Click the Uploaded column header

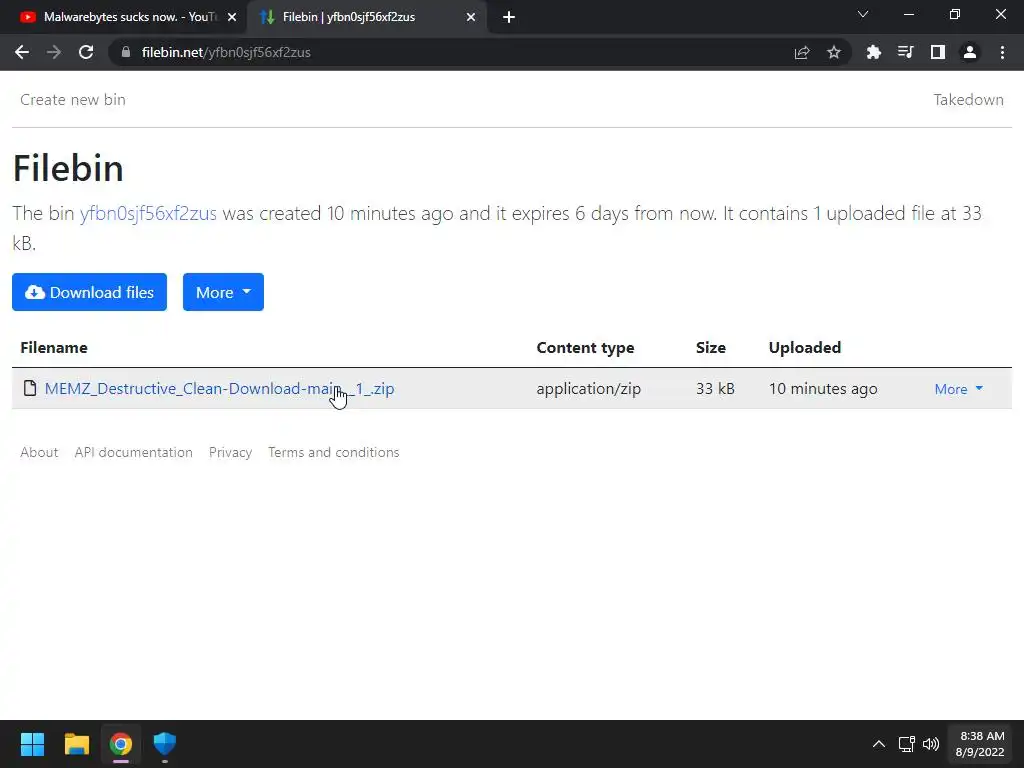click(805, 347)
